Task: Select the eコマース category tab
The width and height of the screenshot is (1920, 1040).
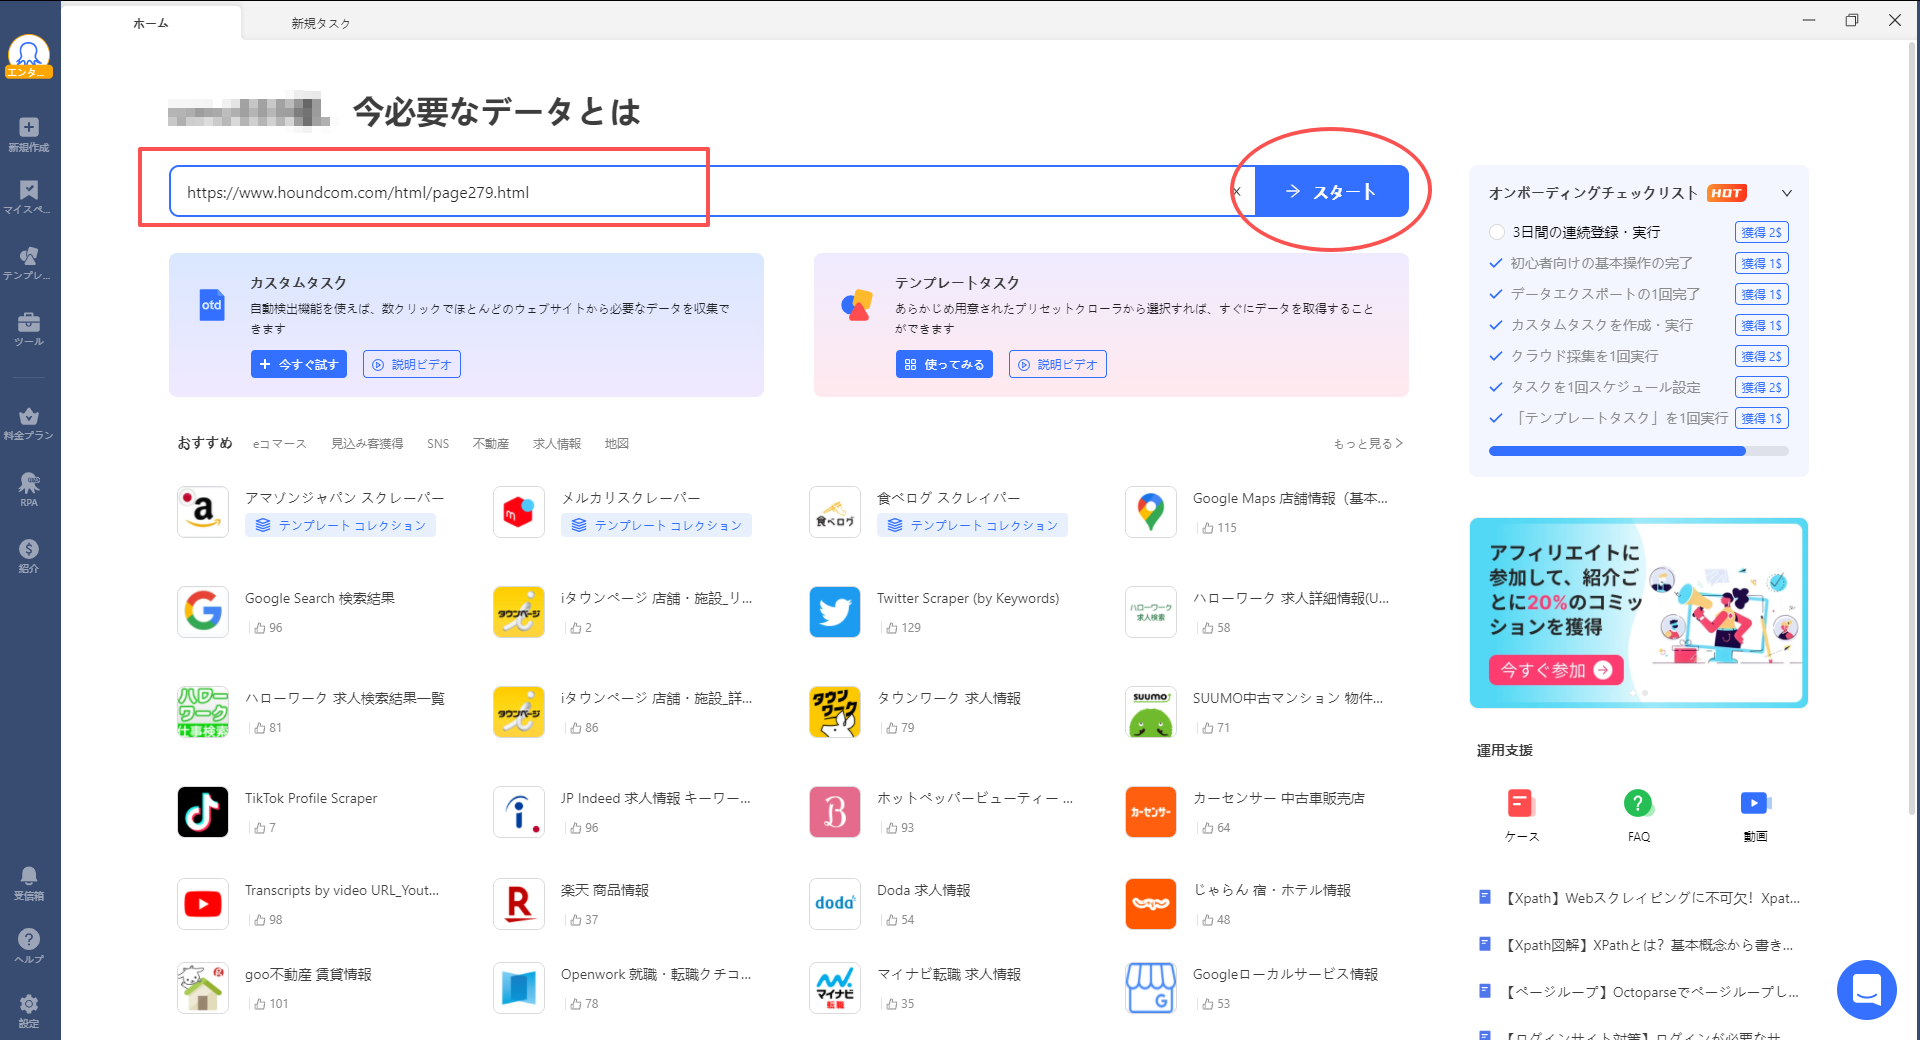Action: point(279,443)
